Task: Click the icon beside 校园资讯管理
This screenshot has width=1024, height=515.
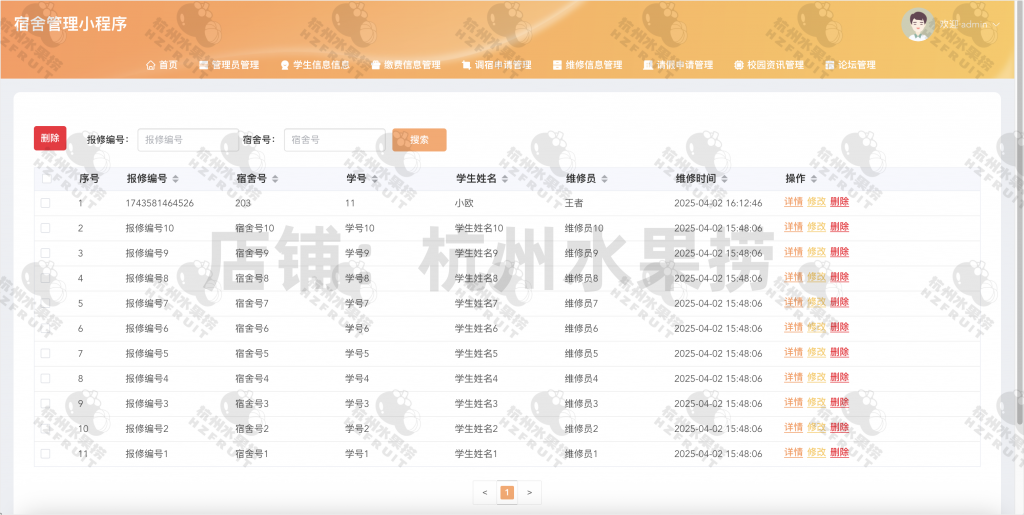Action: (739, 65)
